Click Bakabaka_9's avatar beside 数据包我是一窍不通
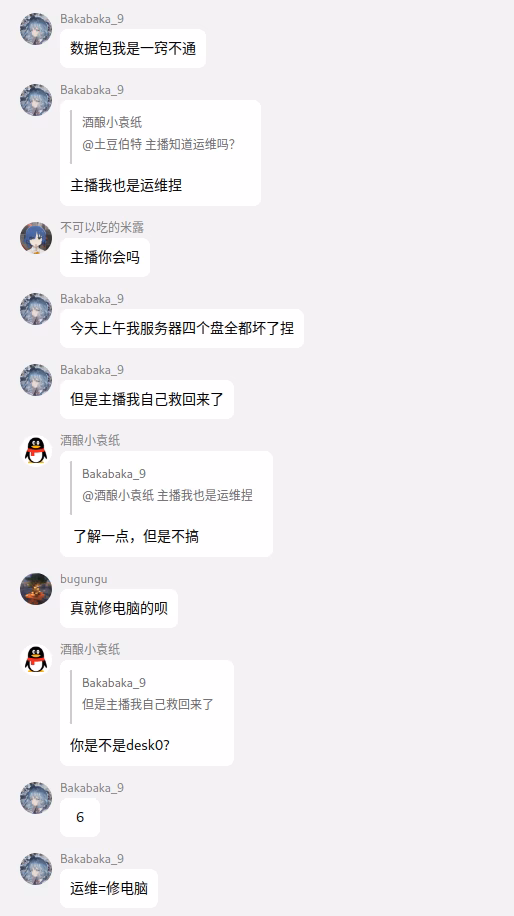Viewport: 514px width, 916px height. [x=36, y=29]
